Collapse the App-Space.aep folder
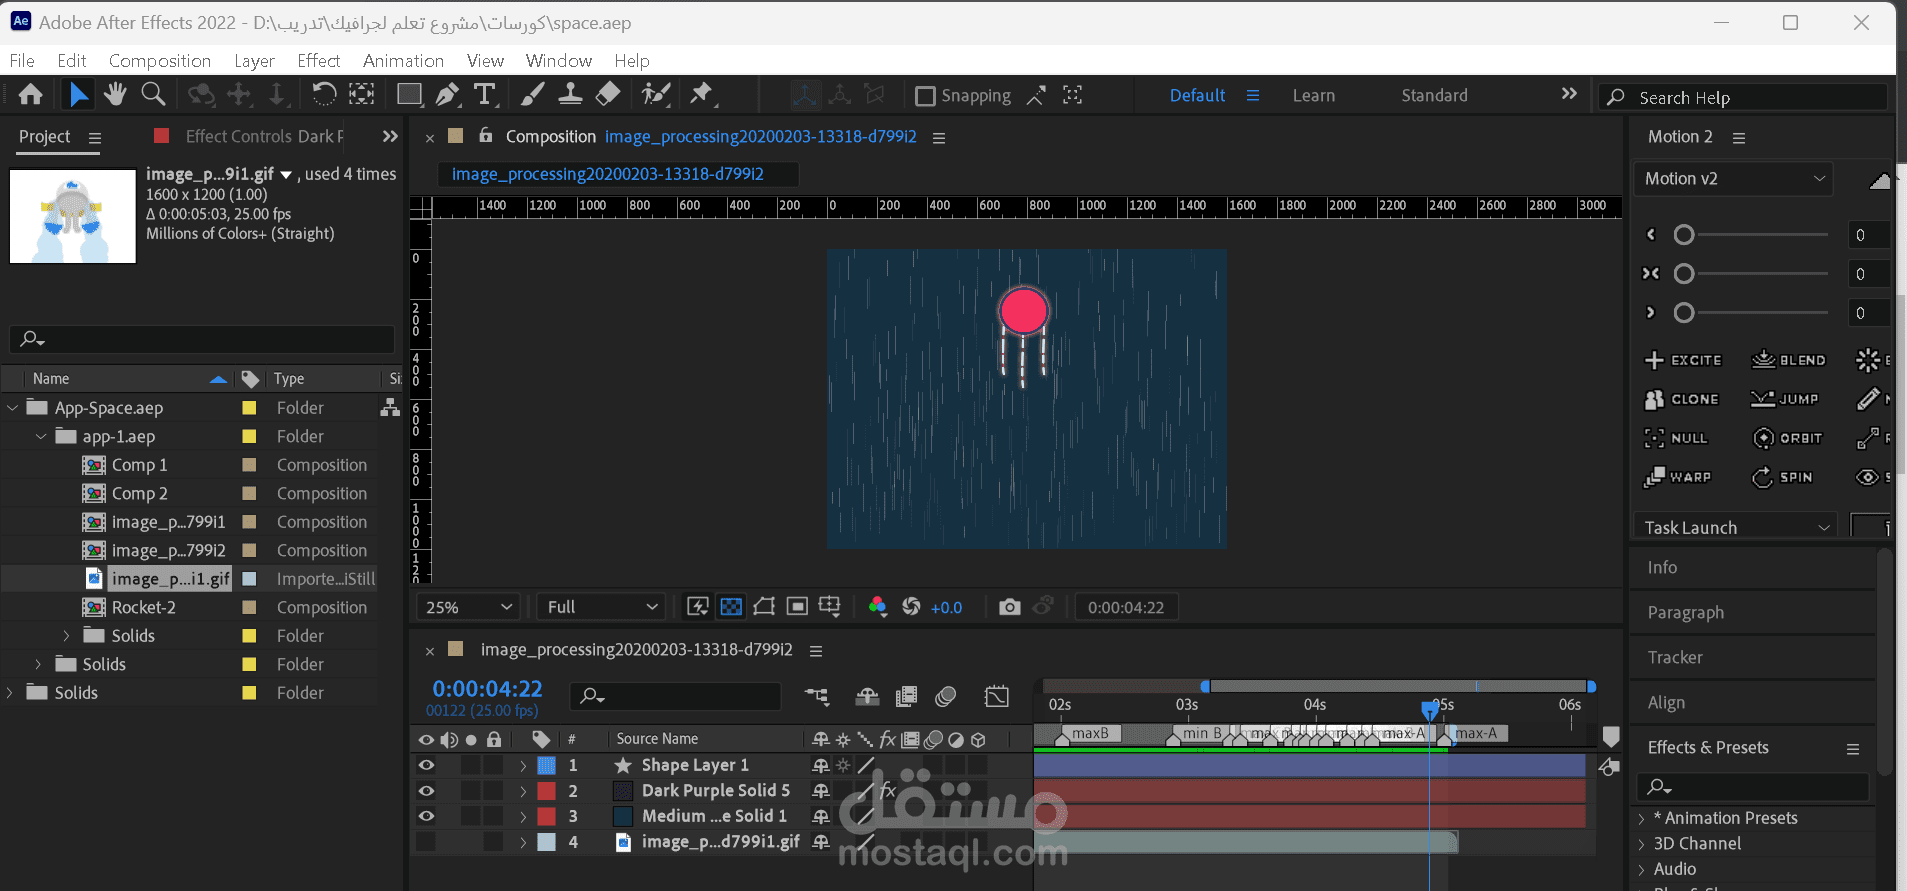Screen dimensions: 1907x891 12,408
